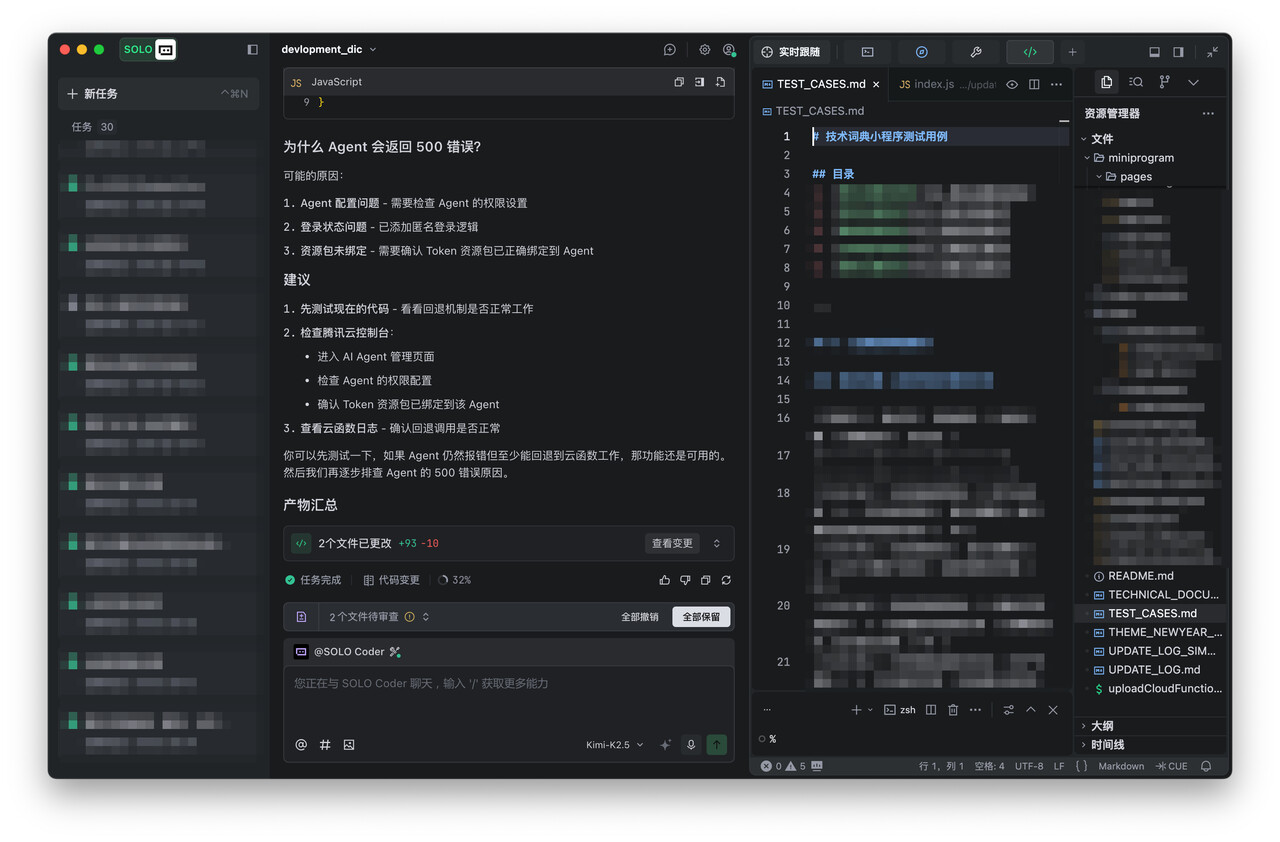
Task: Toggle the left task sidebar panel
Action: point(252,49)
